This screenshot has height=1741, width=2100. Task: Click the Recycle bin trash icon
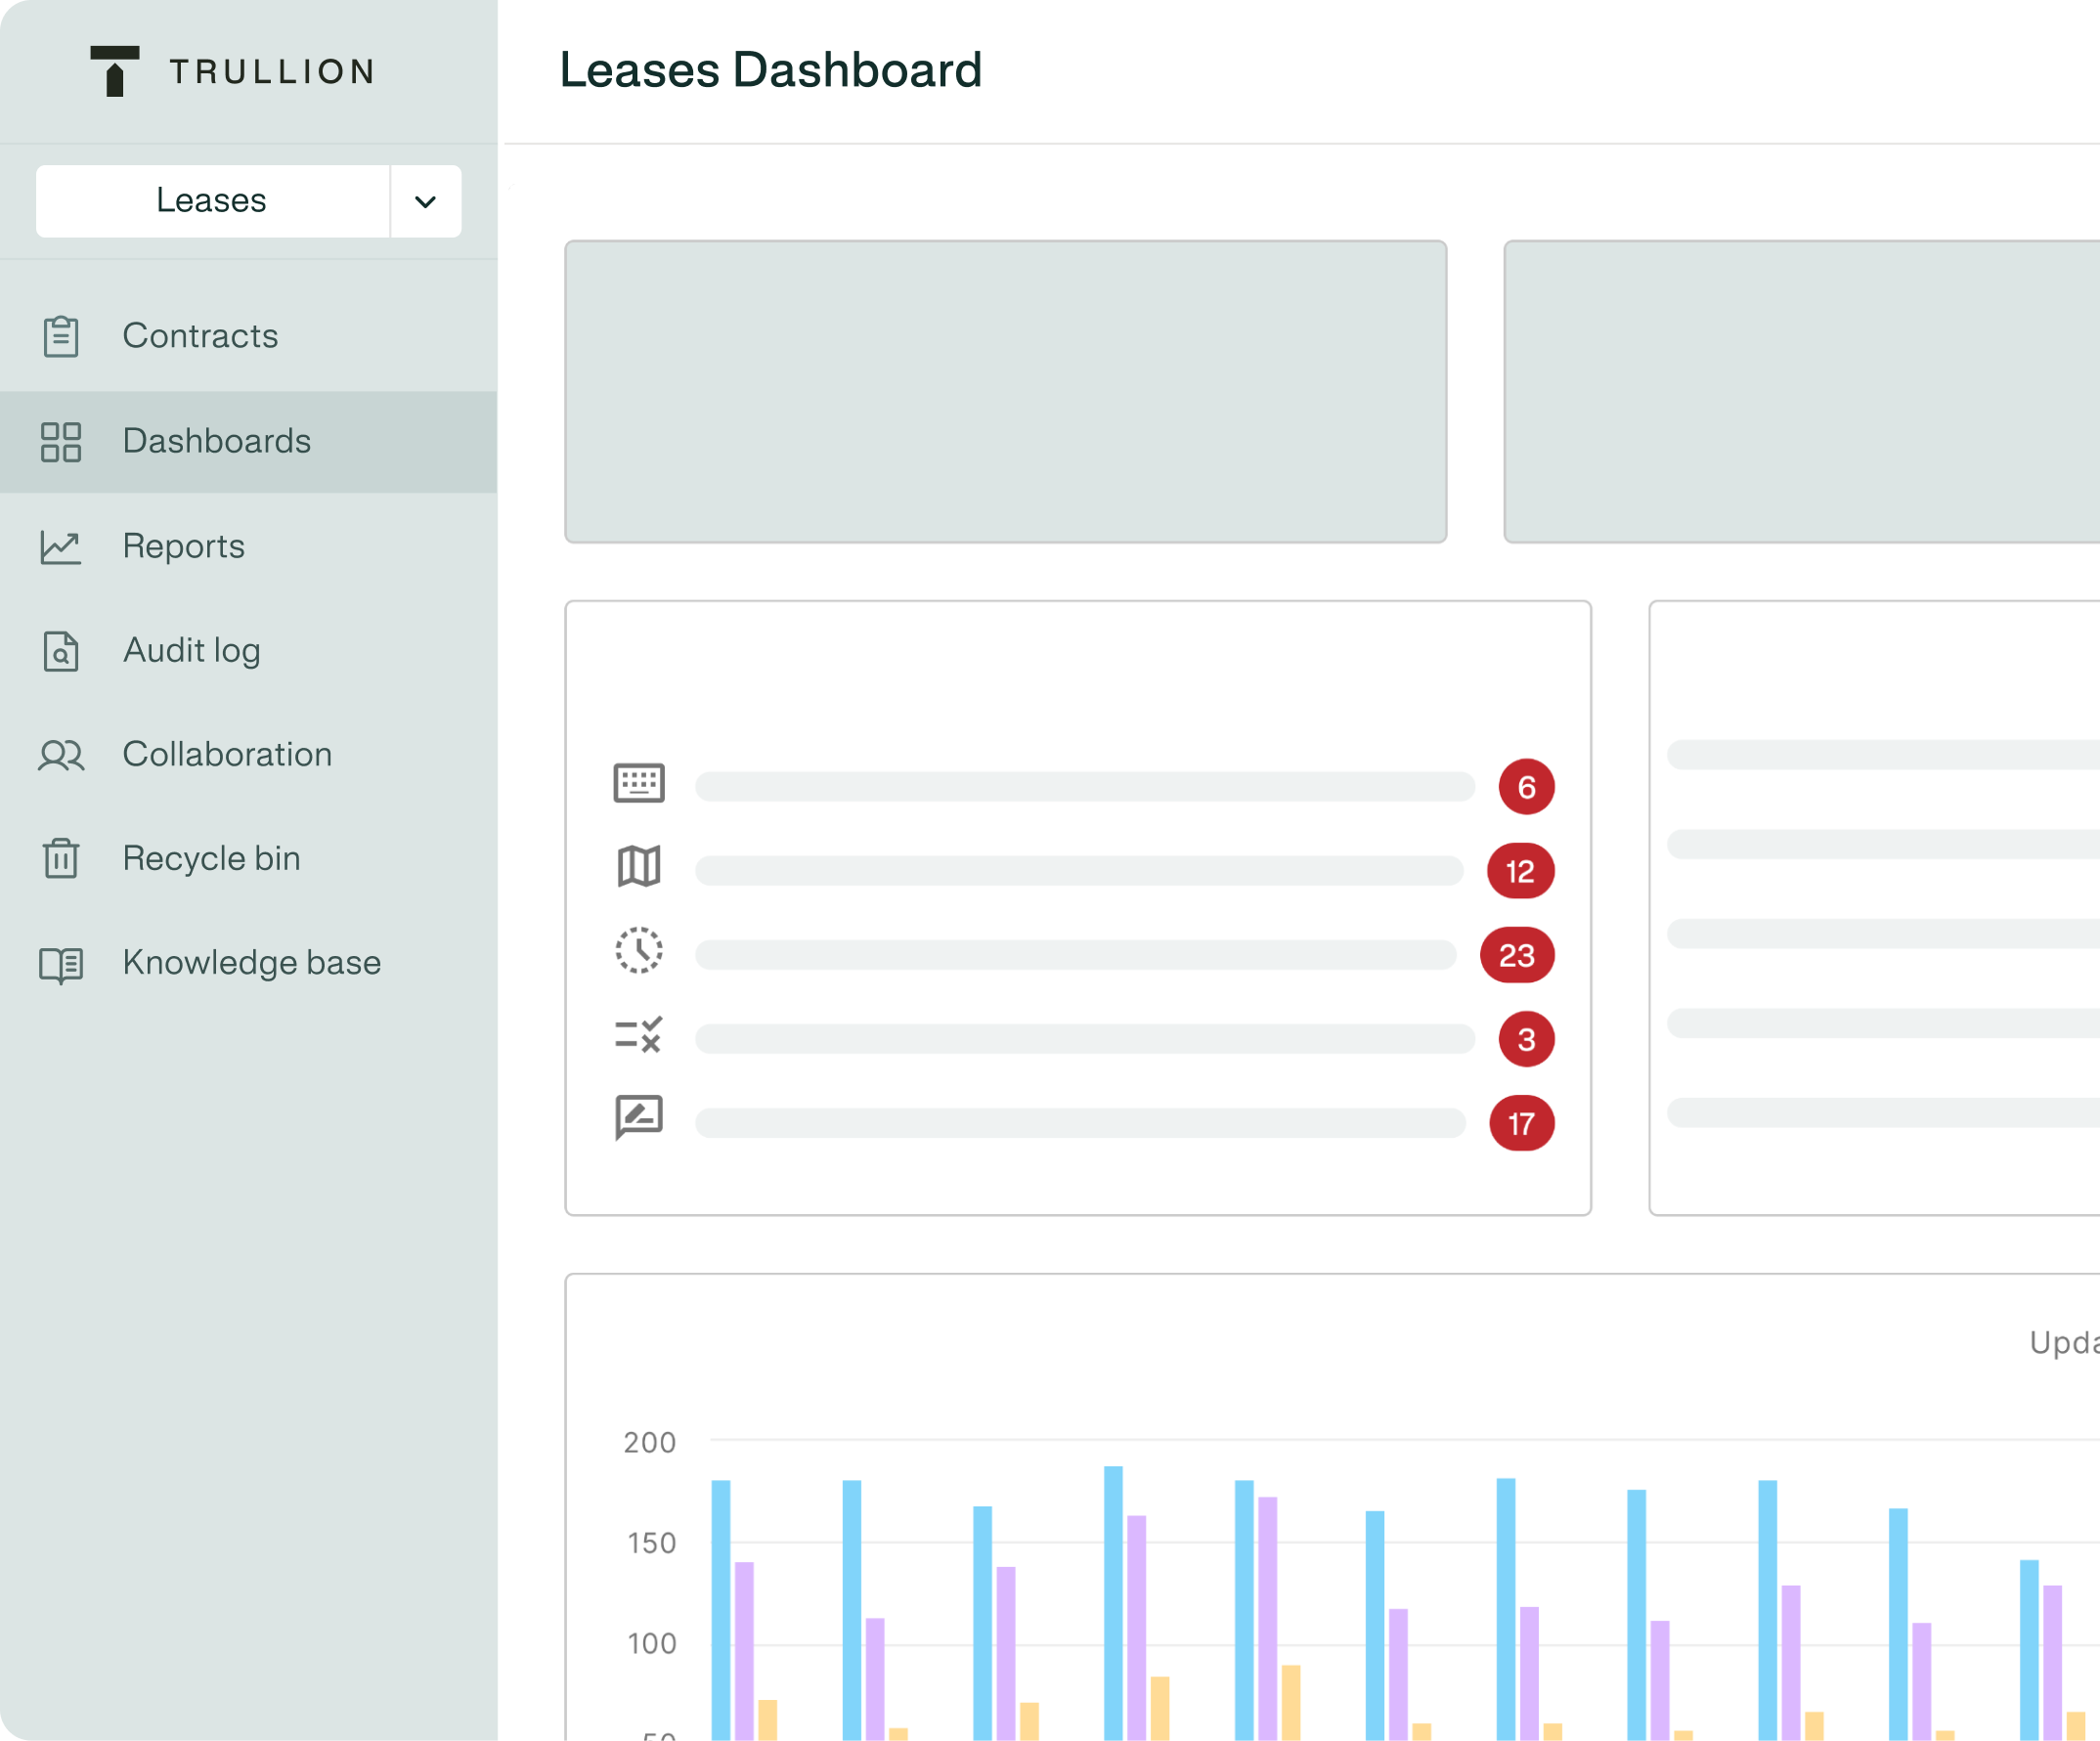(x=61, y=858)
